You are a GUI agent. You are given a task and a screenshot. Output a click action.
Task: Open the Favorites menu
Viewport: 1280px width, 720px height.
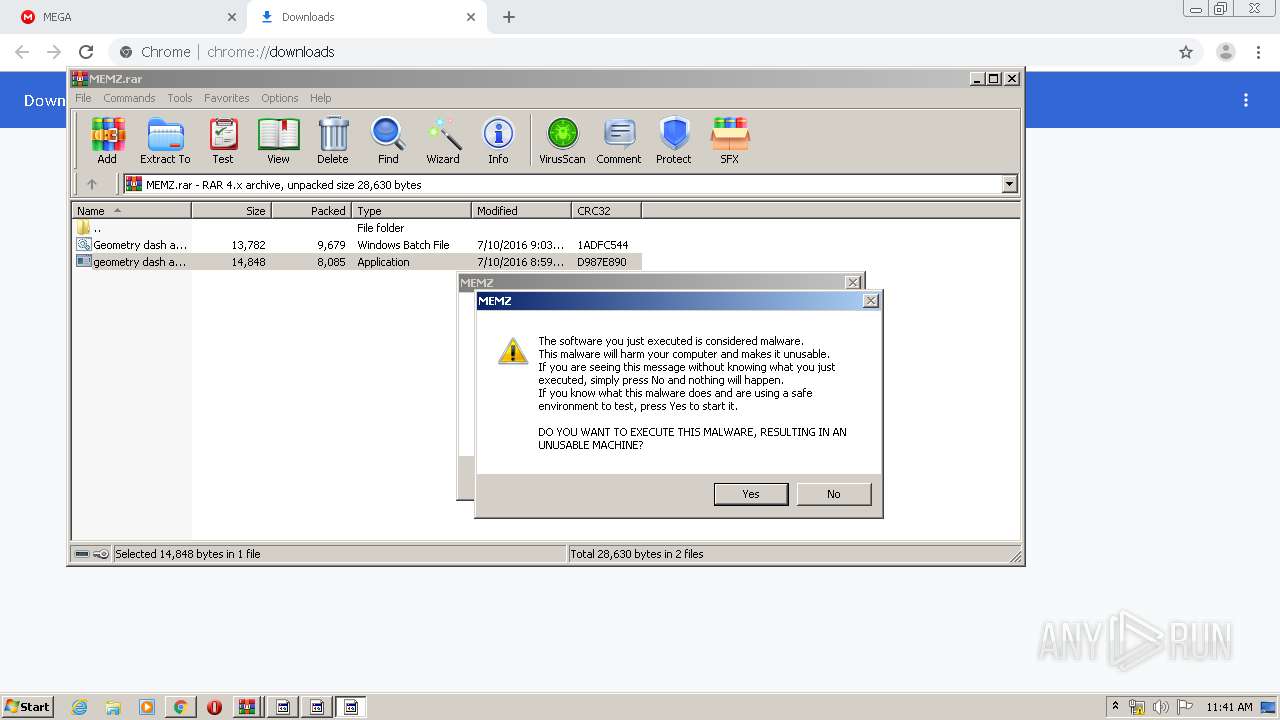pos(227,98)
